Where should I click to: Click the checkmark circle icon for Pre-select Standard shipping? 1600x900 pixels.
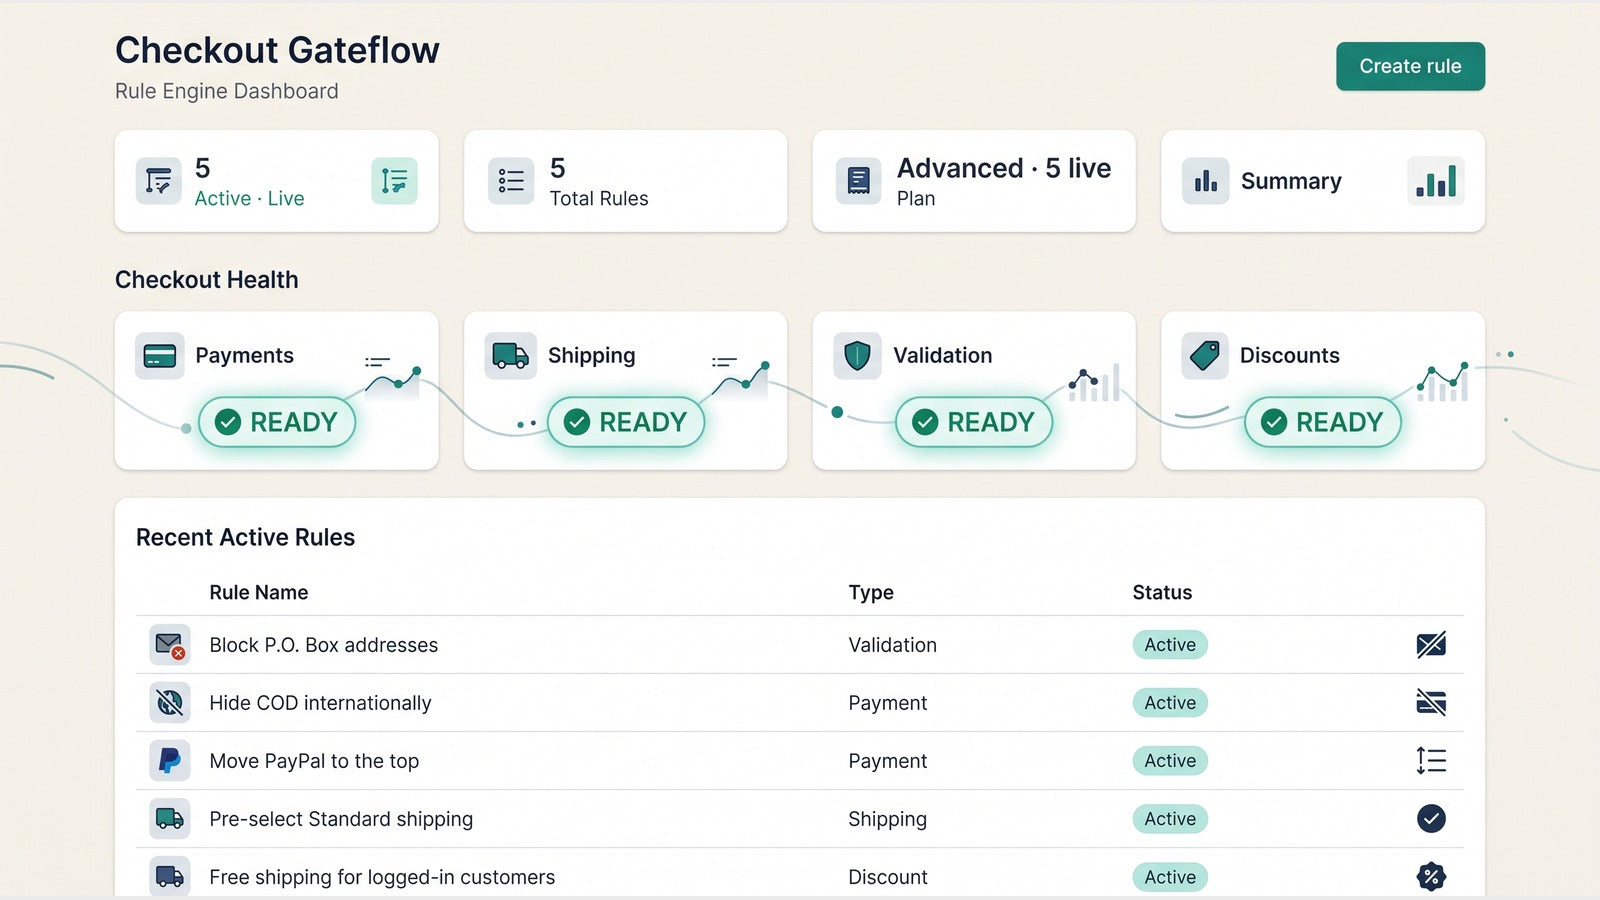[1431, 819]
